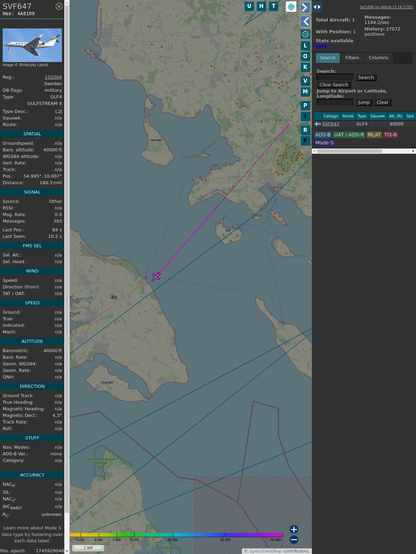Image resolution: width=416 pixels, height=554 pixels.
Task: Click the U map button
Action: coord(249,6)
